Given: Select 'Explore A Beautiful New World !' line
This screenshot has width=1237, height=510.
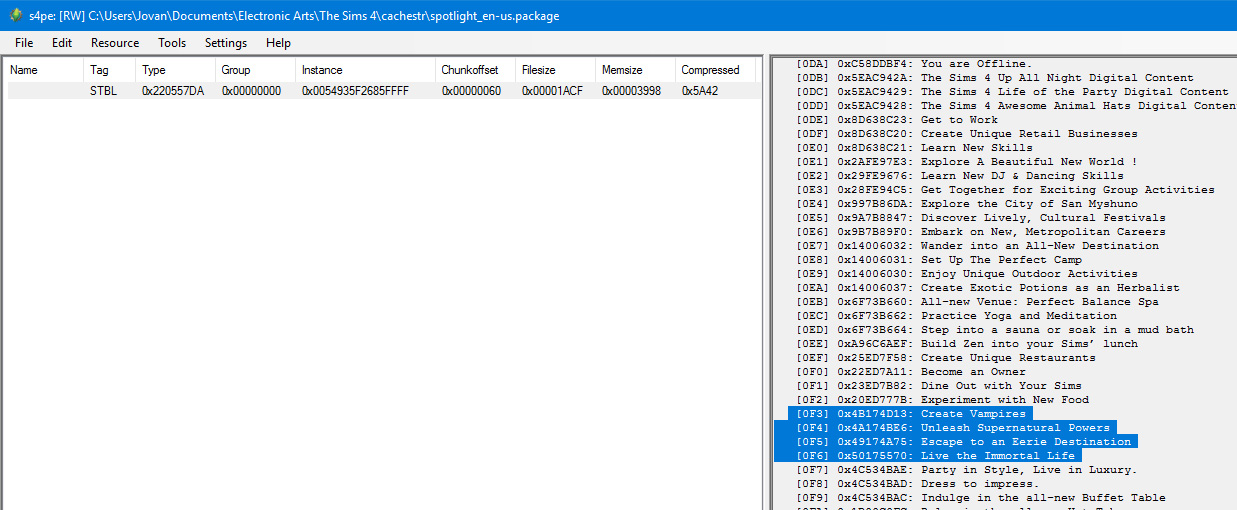Looking at the screenshot, I should (x=967, y=162).
